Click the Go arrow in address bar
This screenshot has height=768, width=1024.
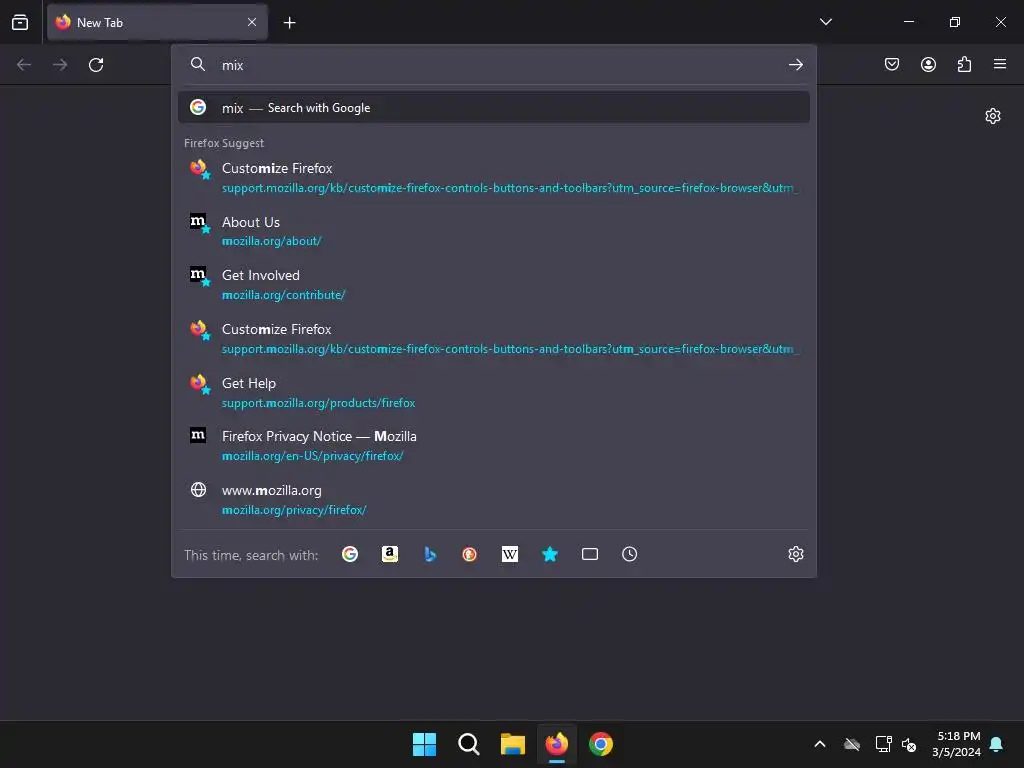[795, 65]
